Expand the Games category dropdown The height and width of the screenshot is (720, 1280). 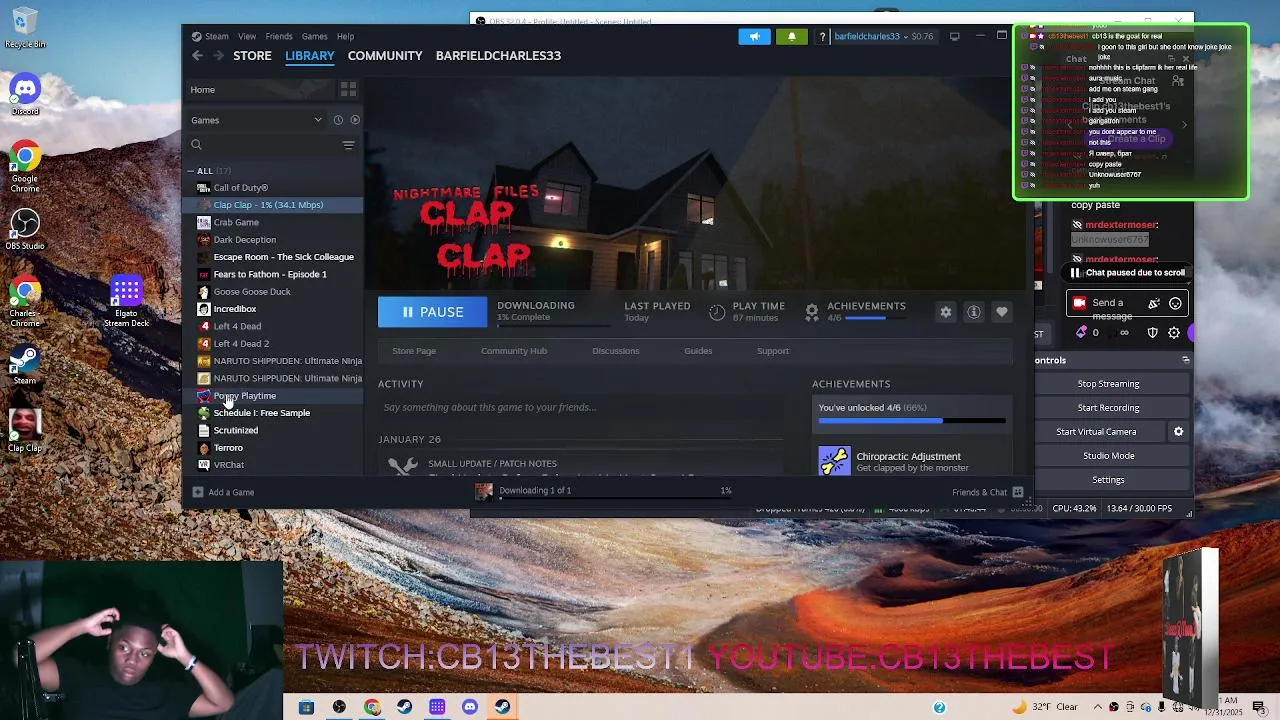click(x=318, y=120)
